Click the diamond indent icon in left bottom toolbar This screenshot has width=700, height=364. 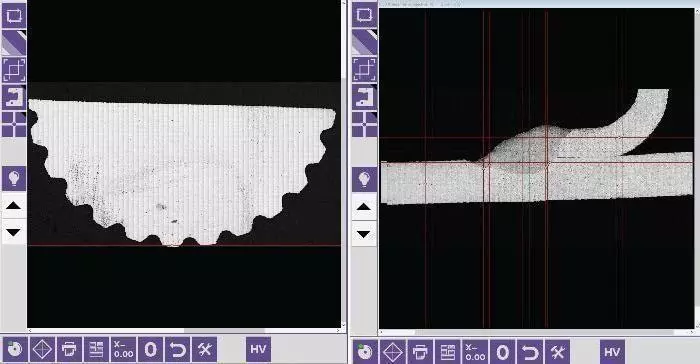tap(42, 349)
